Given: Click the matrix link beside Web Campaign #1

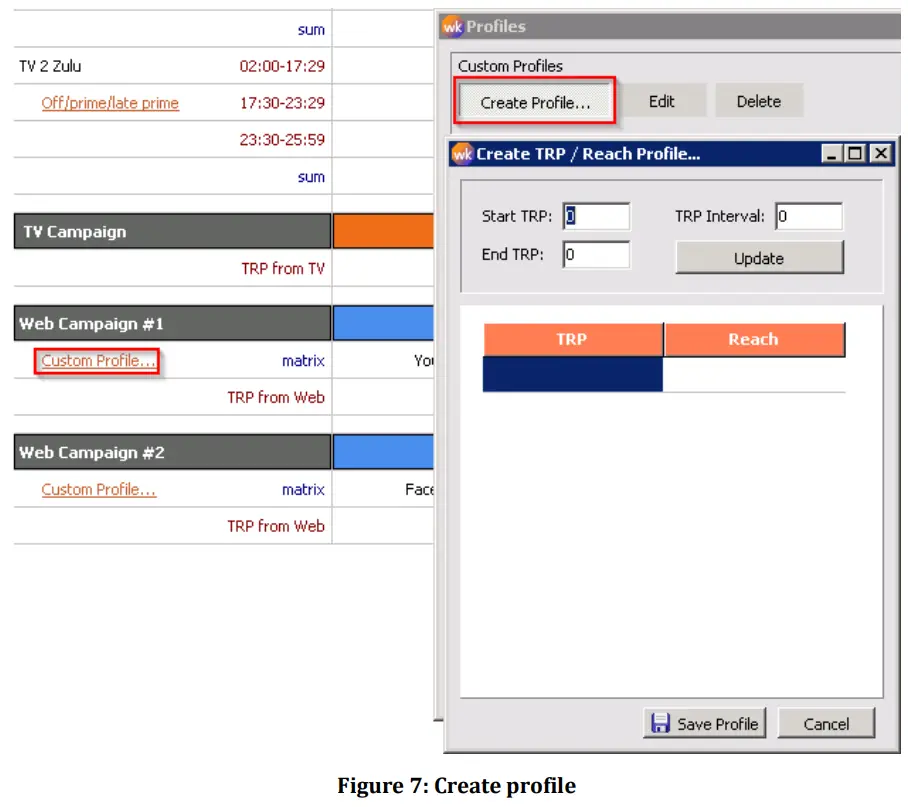Looking at the screenshot, I should [x=303, y=361].
